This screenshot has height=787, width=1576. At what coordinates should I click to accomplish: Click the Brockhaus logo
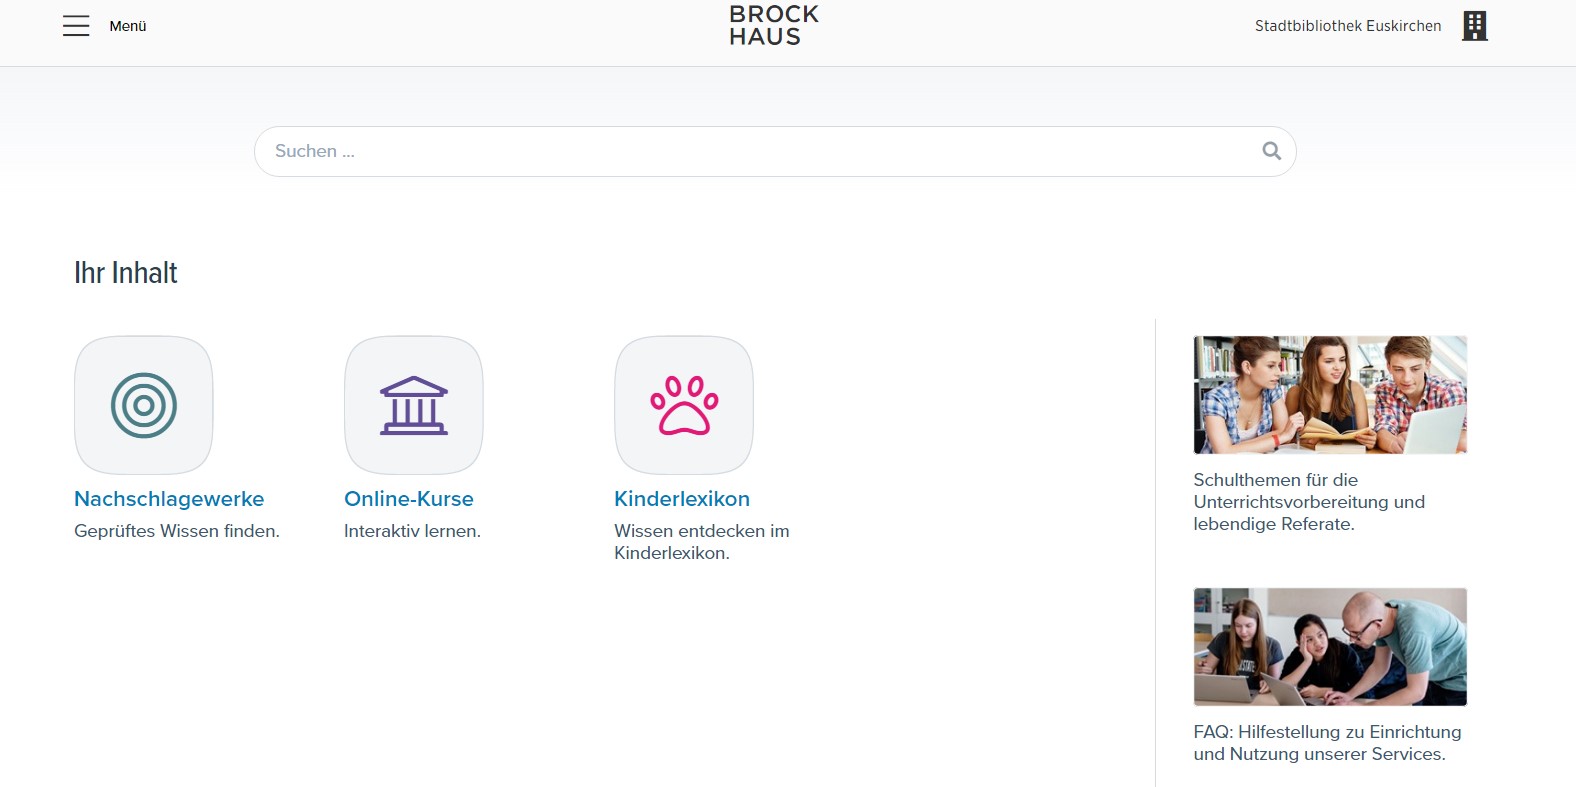coord(773,26)
